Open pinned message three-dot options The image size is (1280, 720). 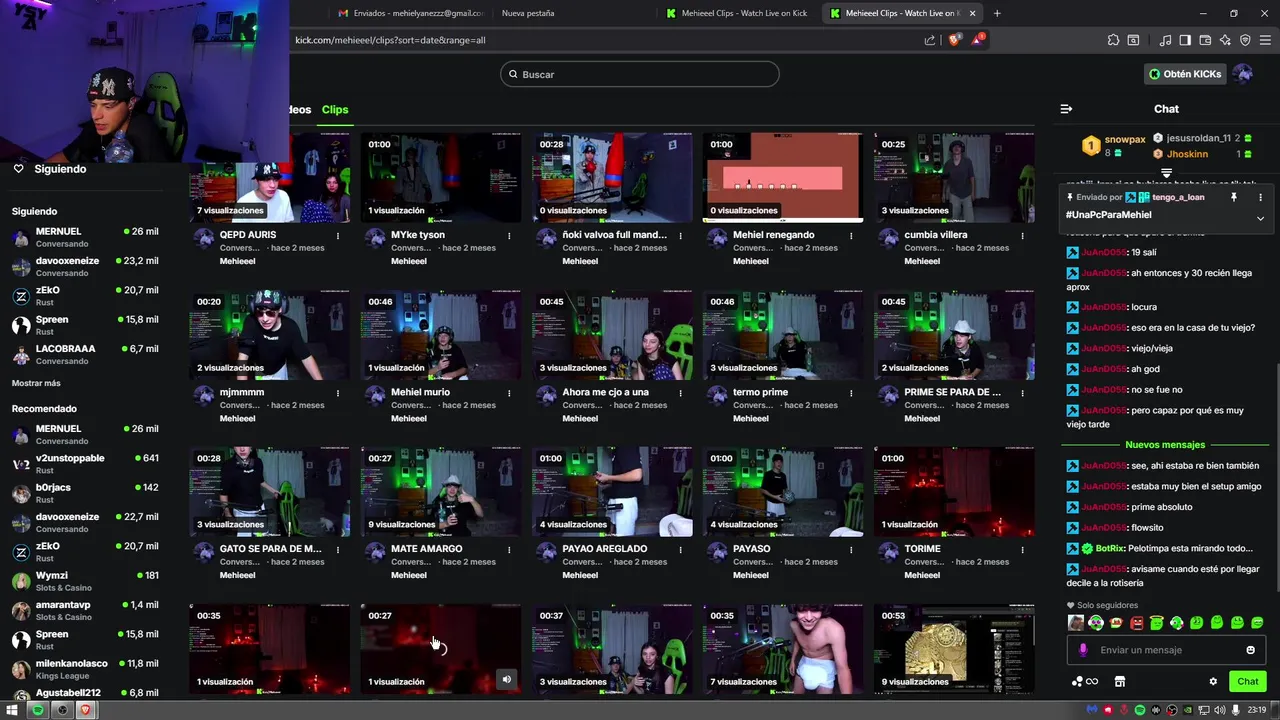[1260, 198]
